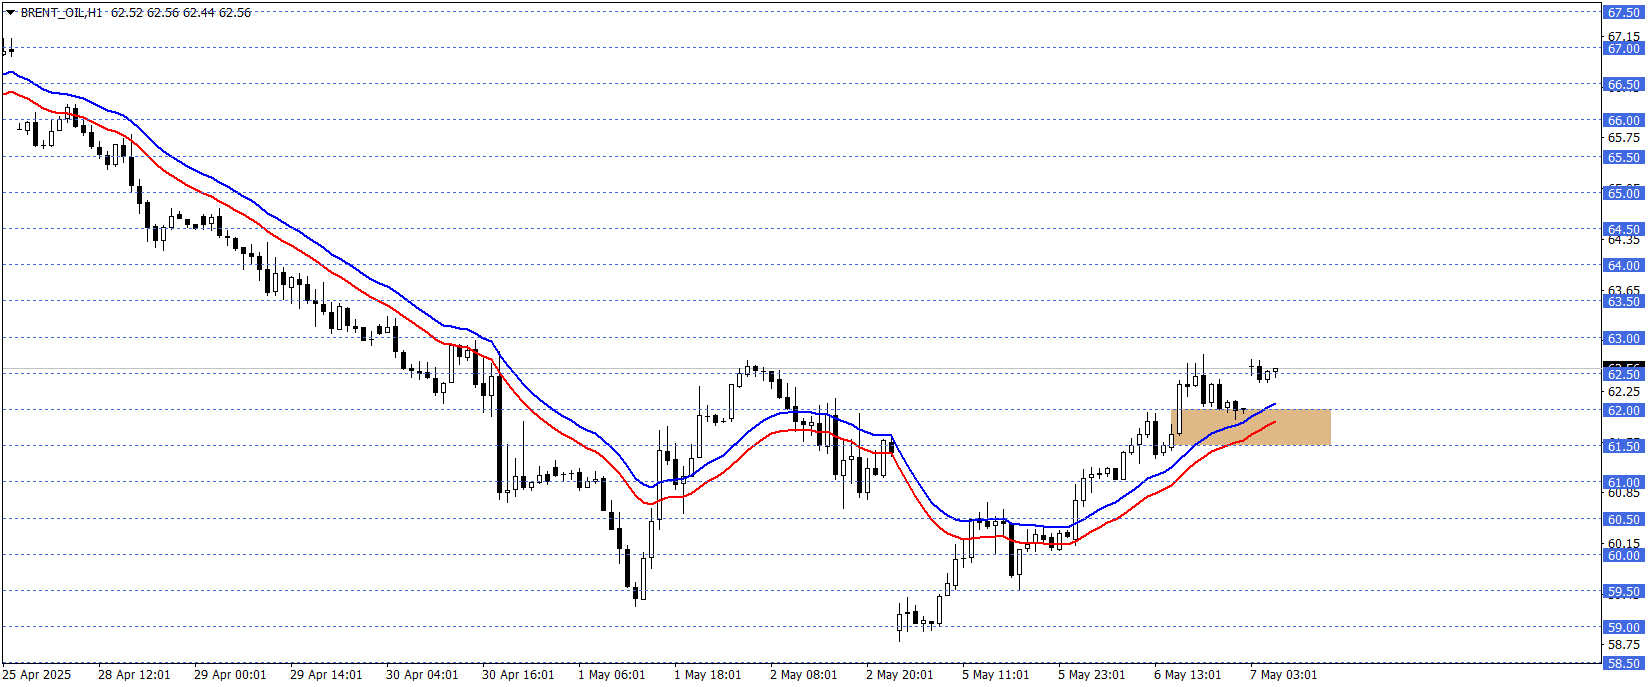Viewport: 1651px width, 687px height.
Task: Click the 63.00 price level label
Action: coord(1623,338)
